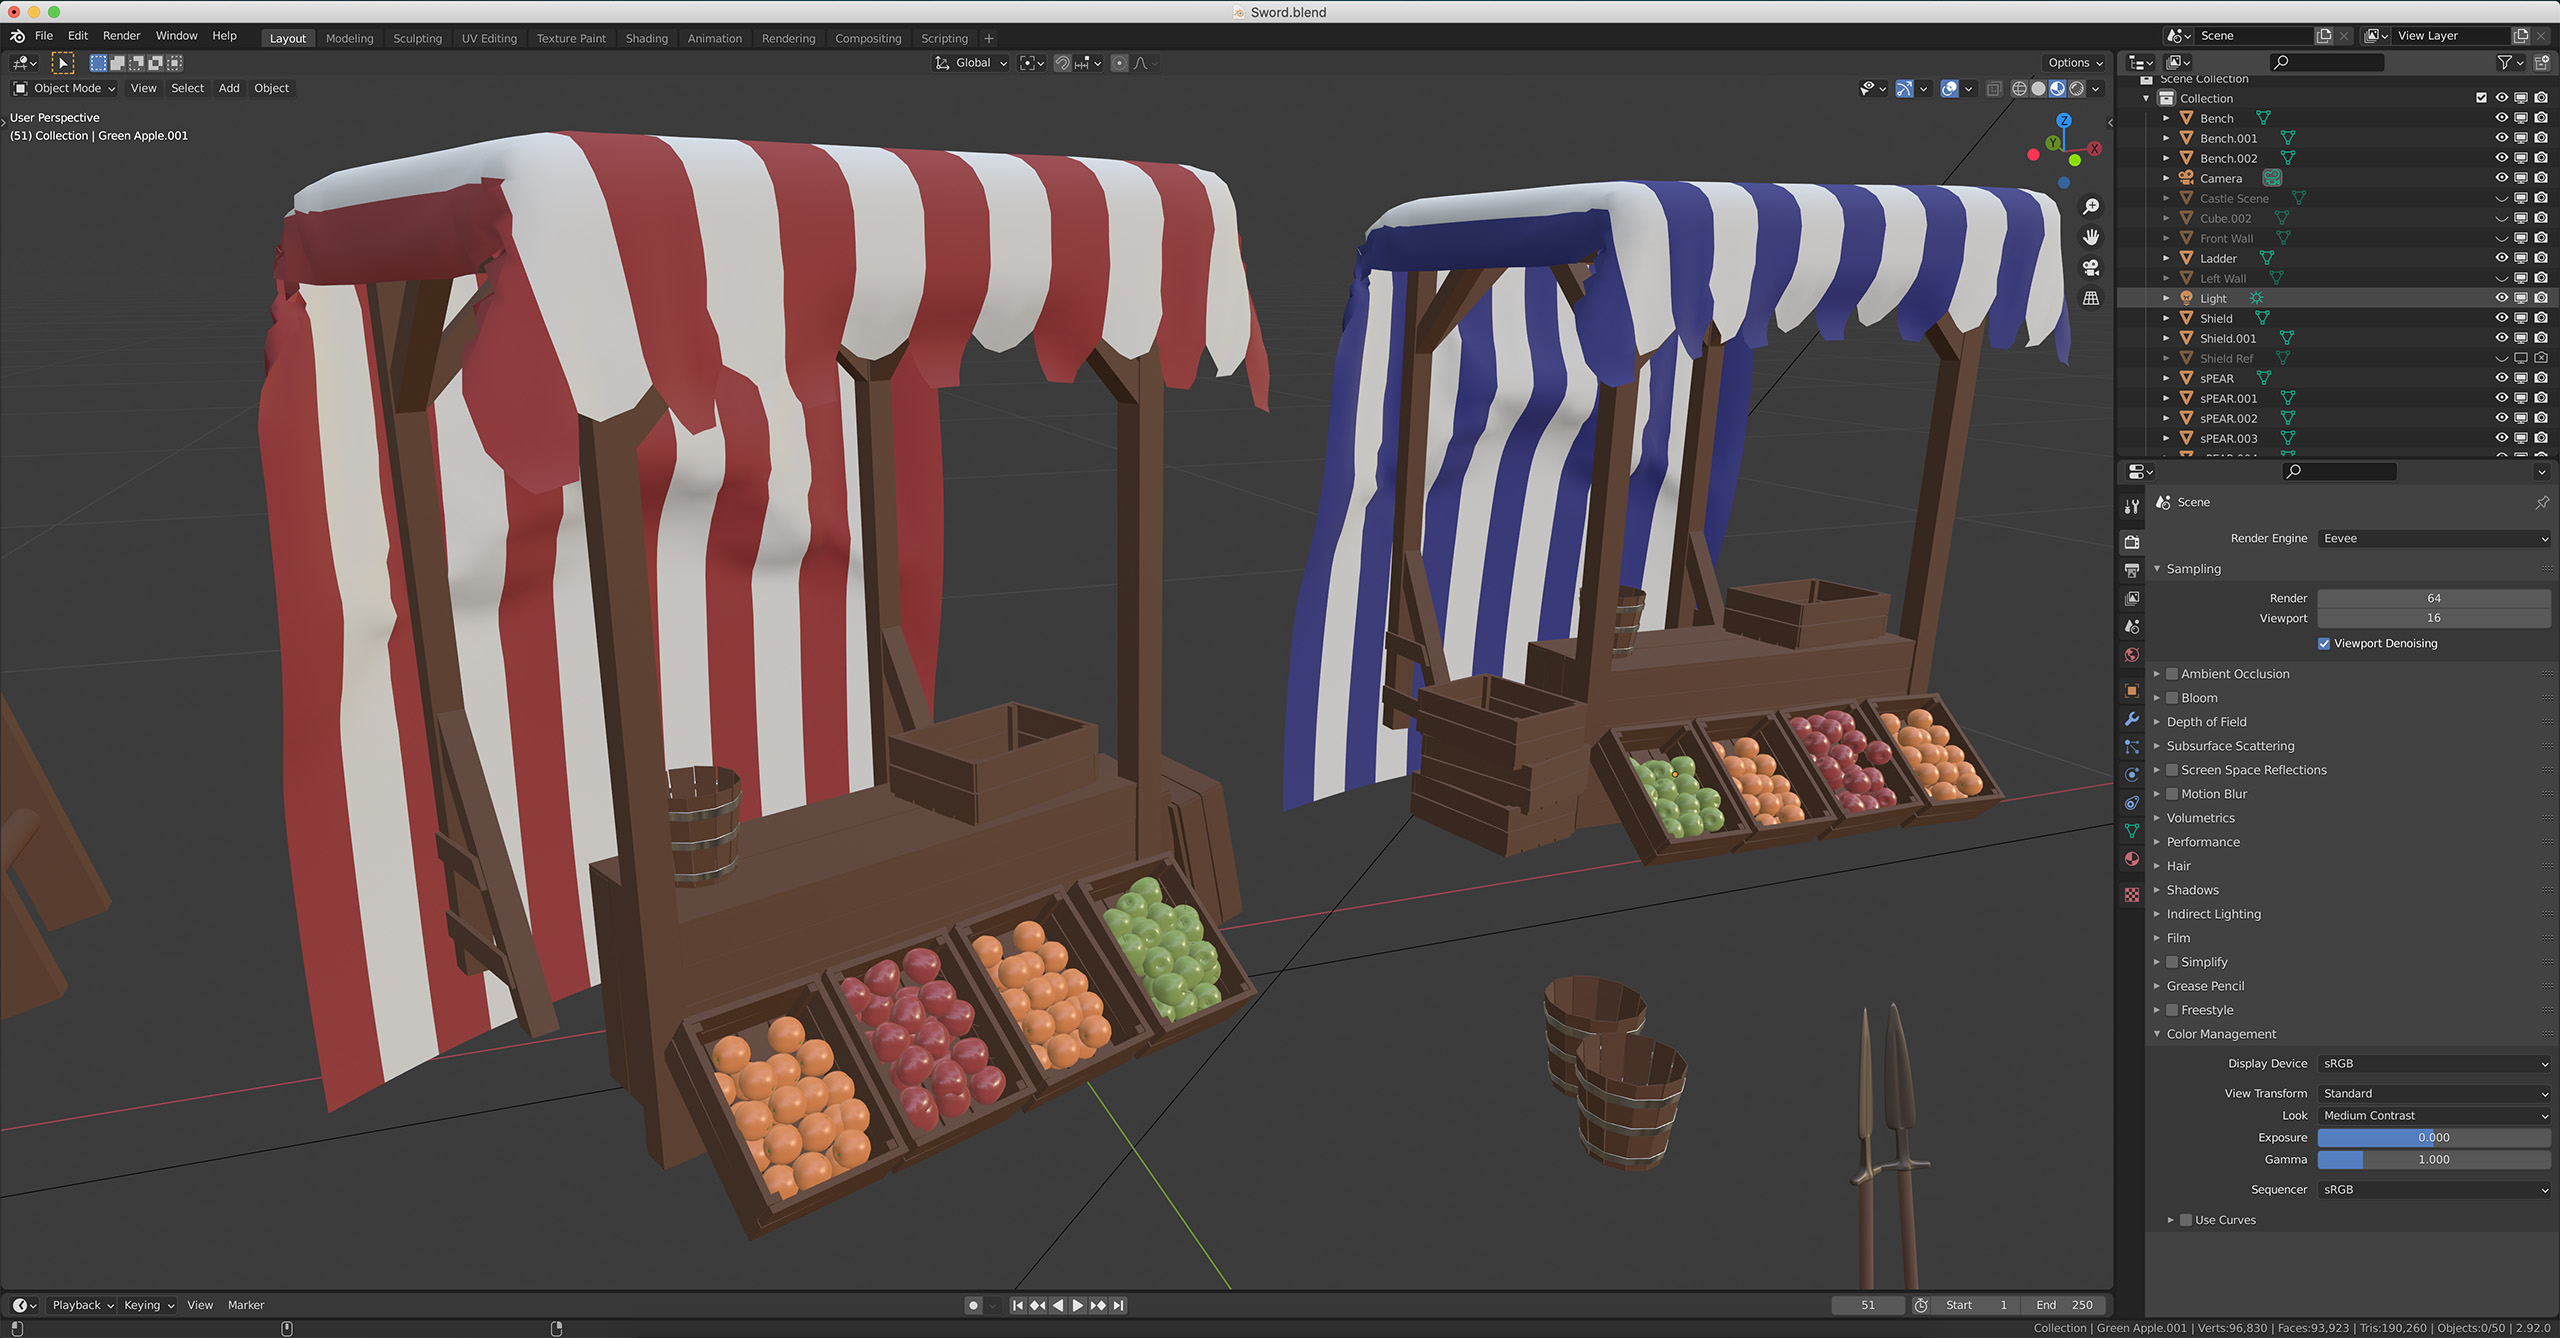The image size is (2560, 1338).
Task: Open the viewport Add menu
Action: 229,88
